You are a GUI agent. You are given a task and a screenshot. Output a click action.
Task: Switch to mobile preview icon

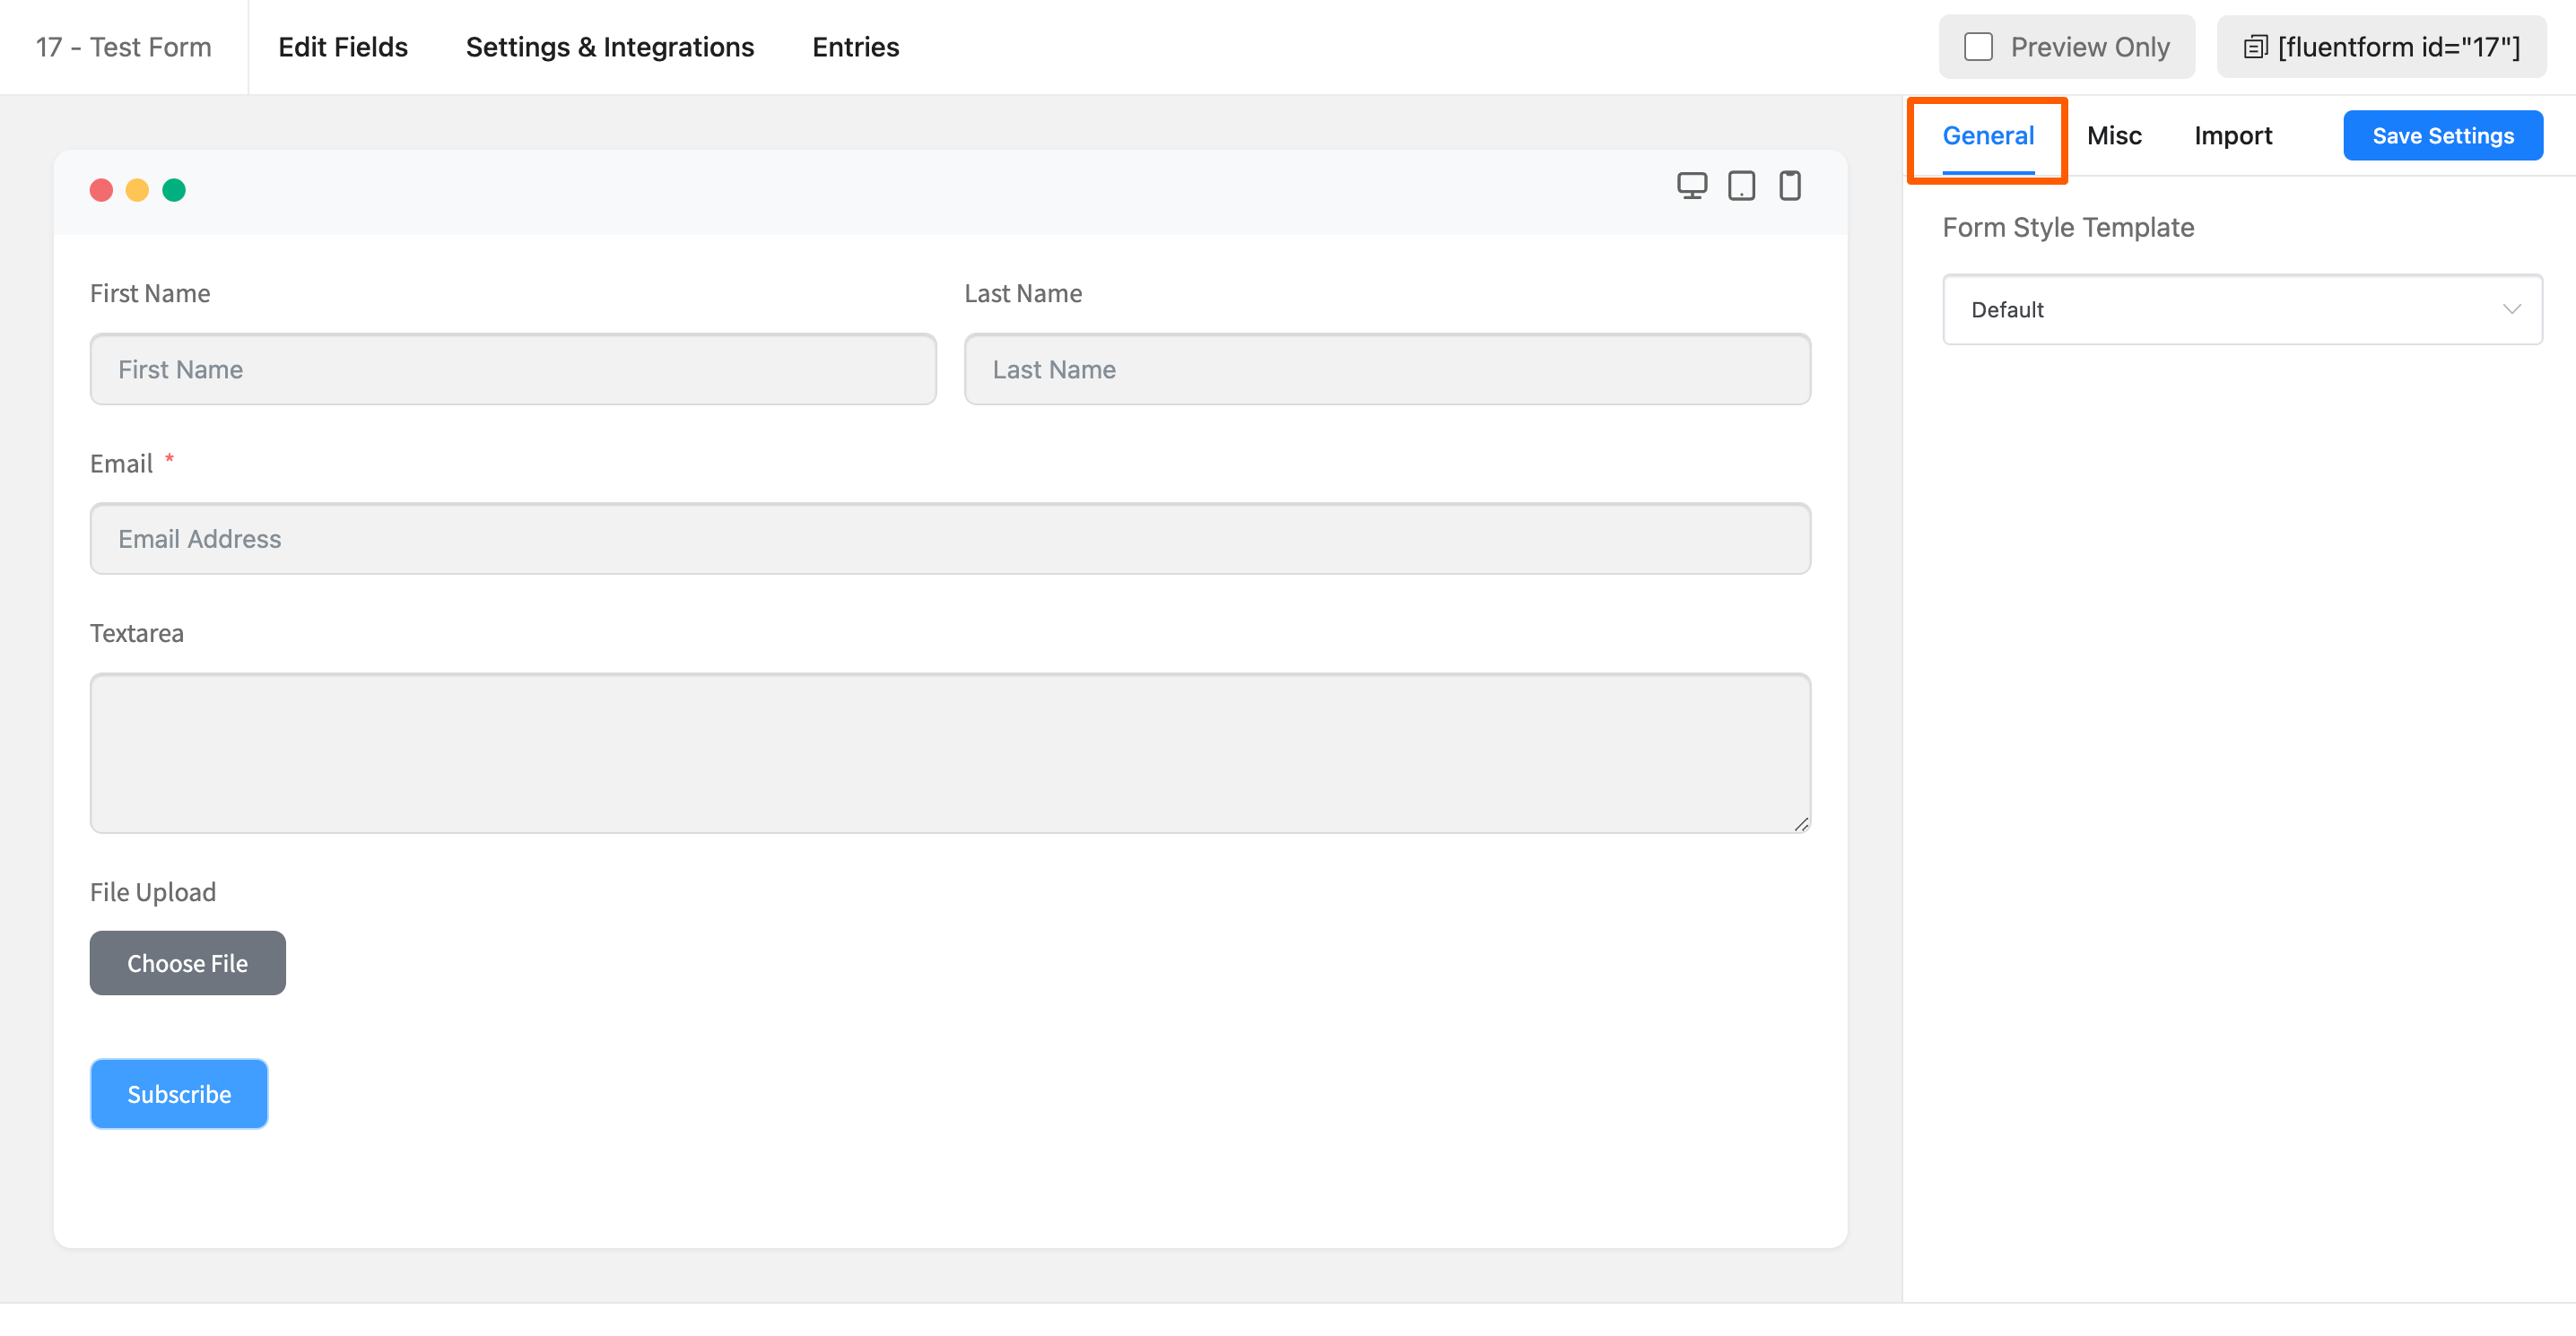(1790, 186)
